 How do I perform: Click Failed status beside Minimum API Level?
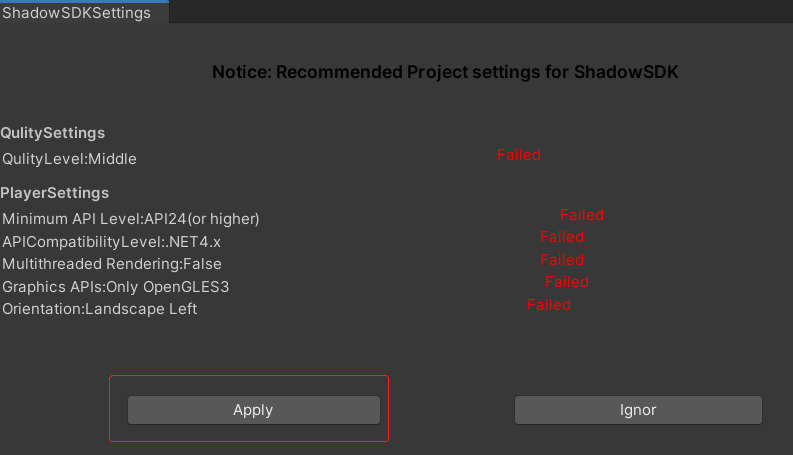coord(581,215)
